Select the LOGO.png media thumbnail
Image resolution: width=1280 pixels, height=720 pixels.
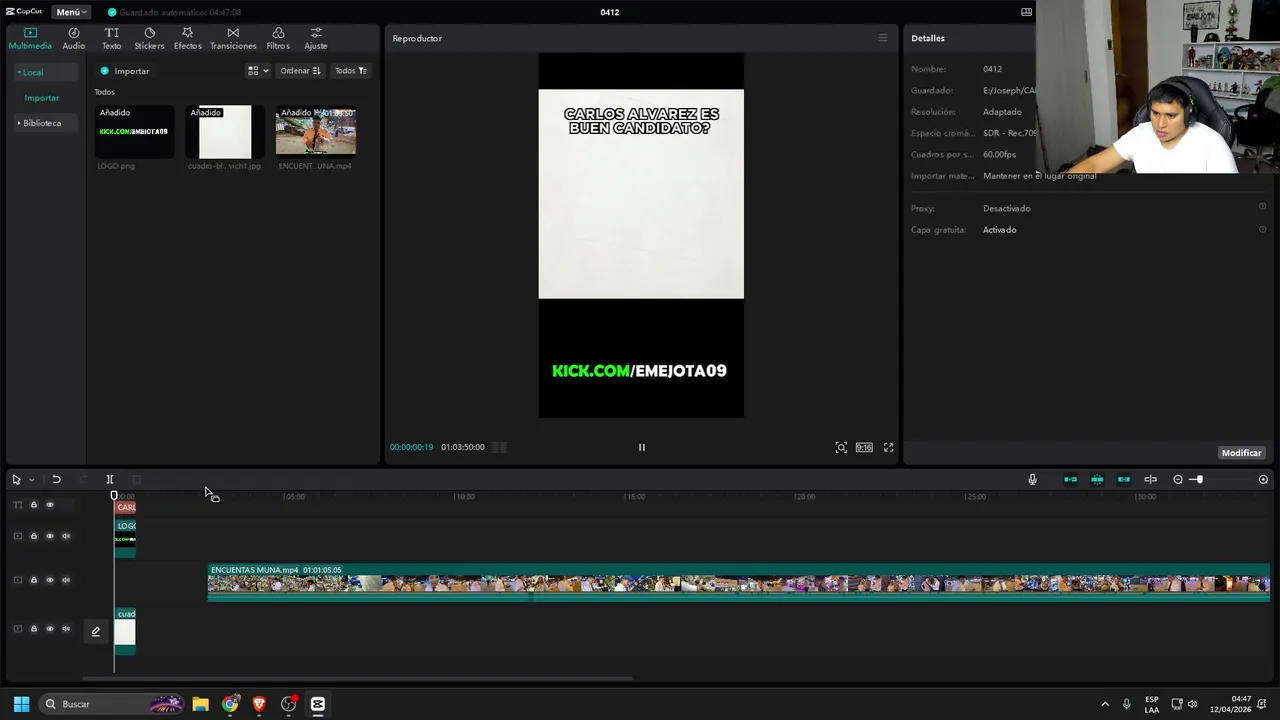click(x=134, y=132)
